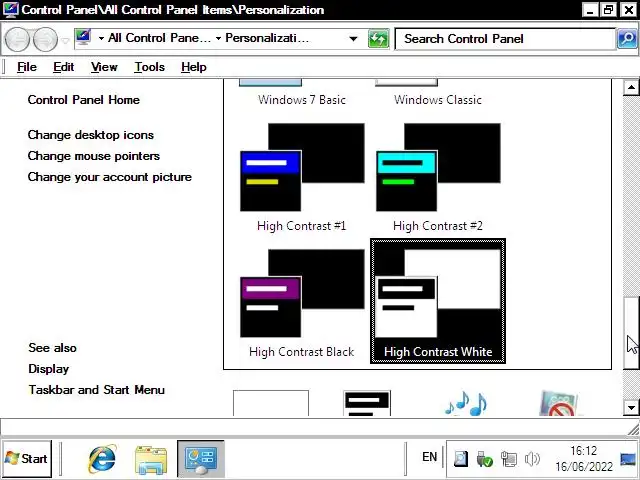Click the taskbar clock showing 16:12
Screen dimensions: 640x480
(584, 459)
